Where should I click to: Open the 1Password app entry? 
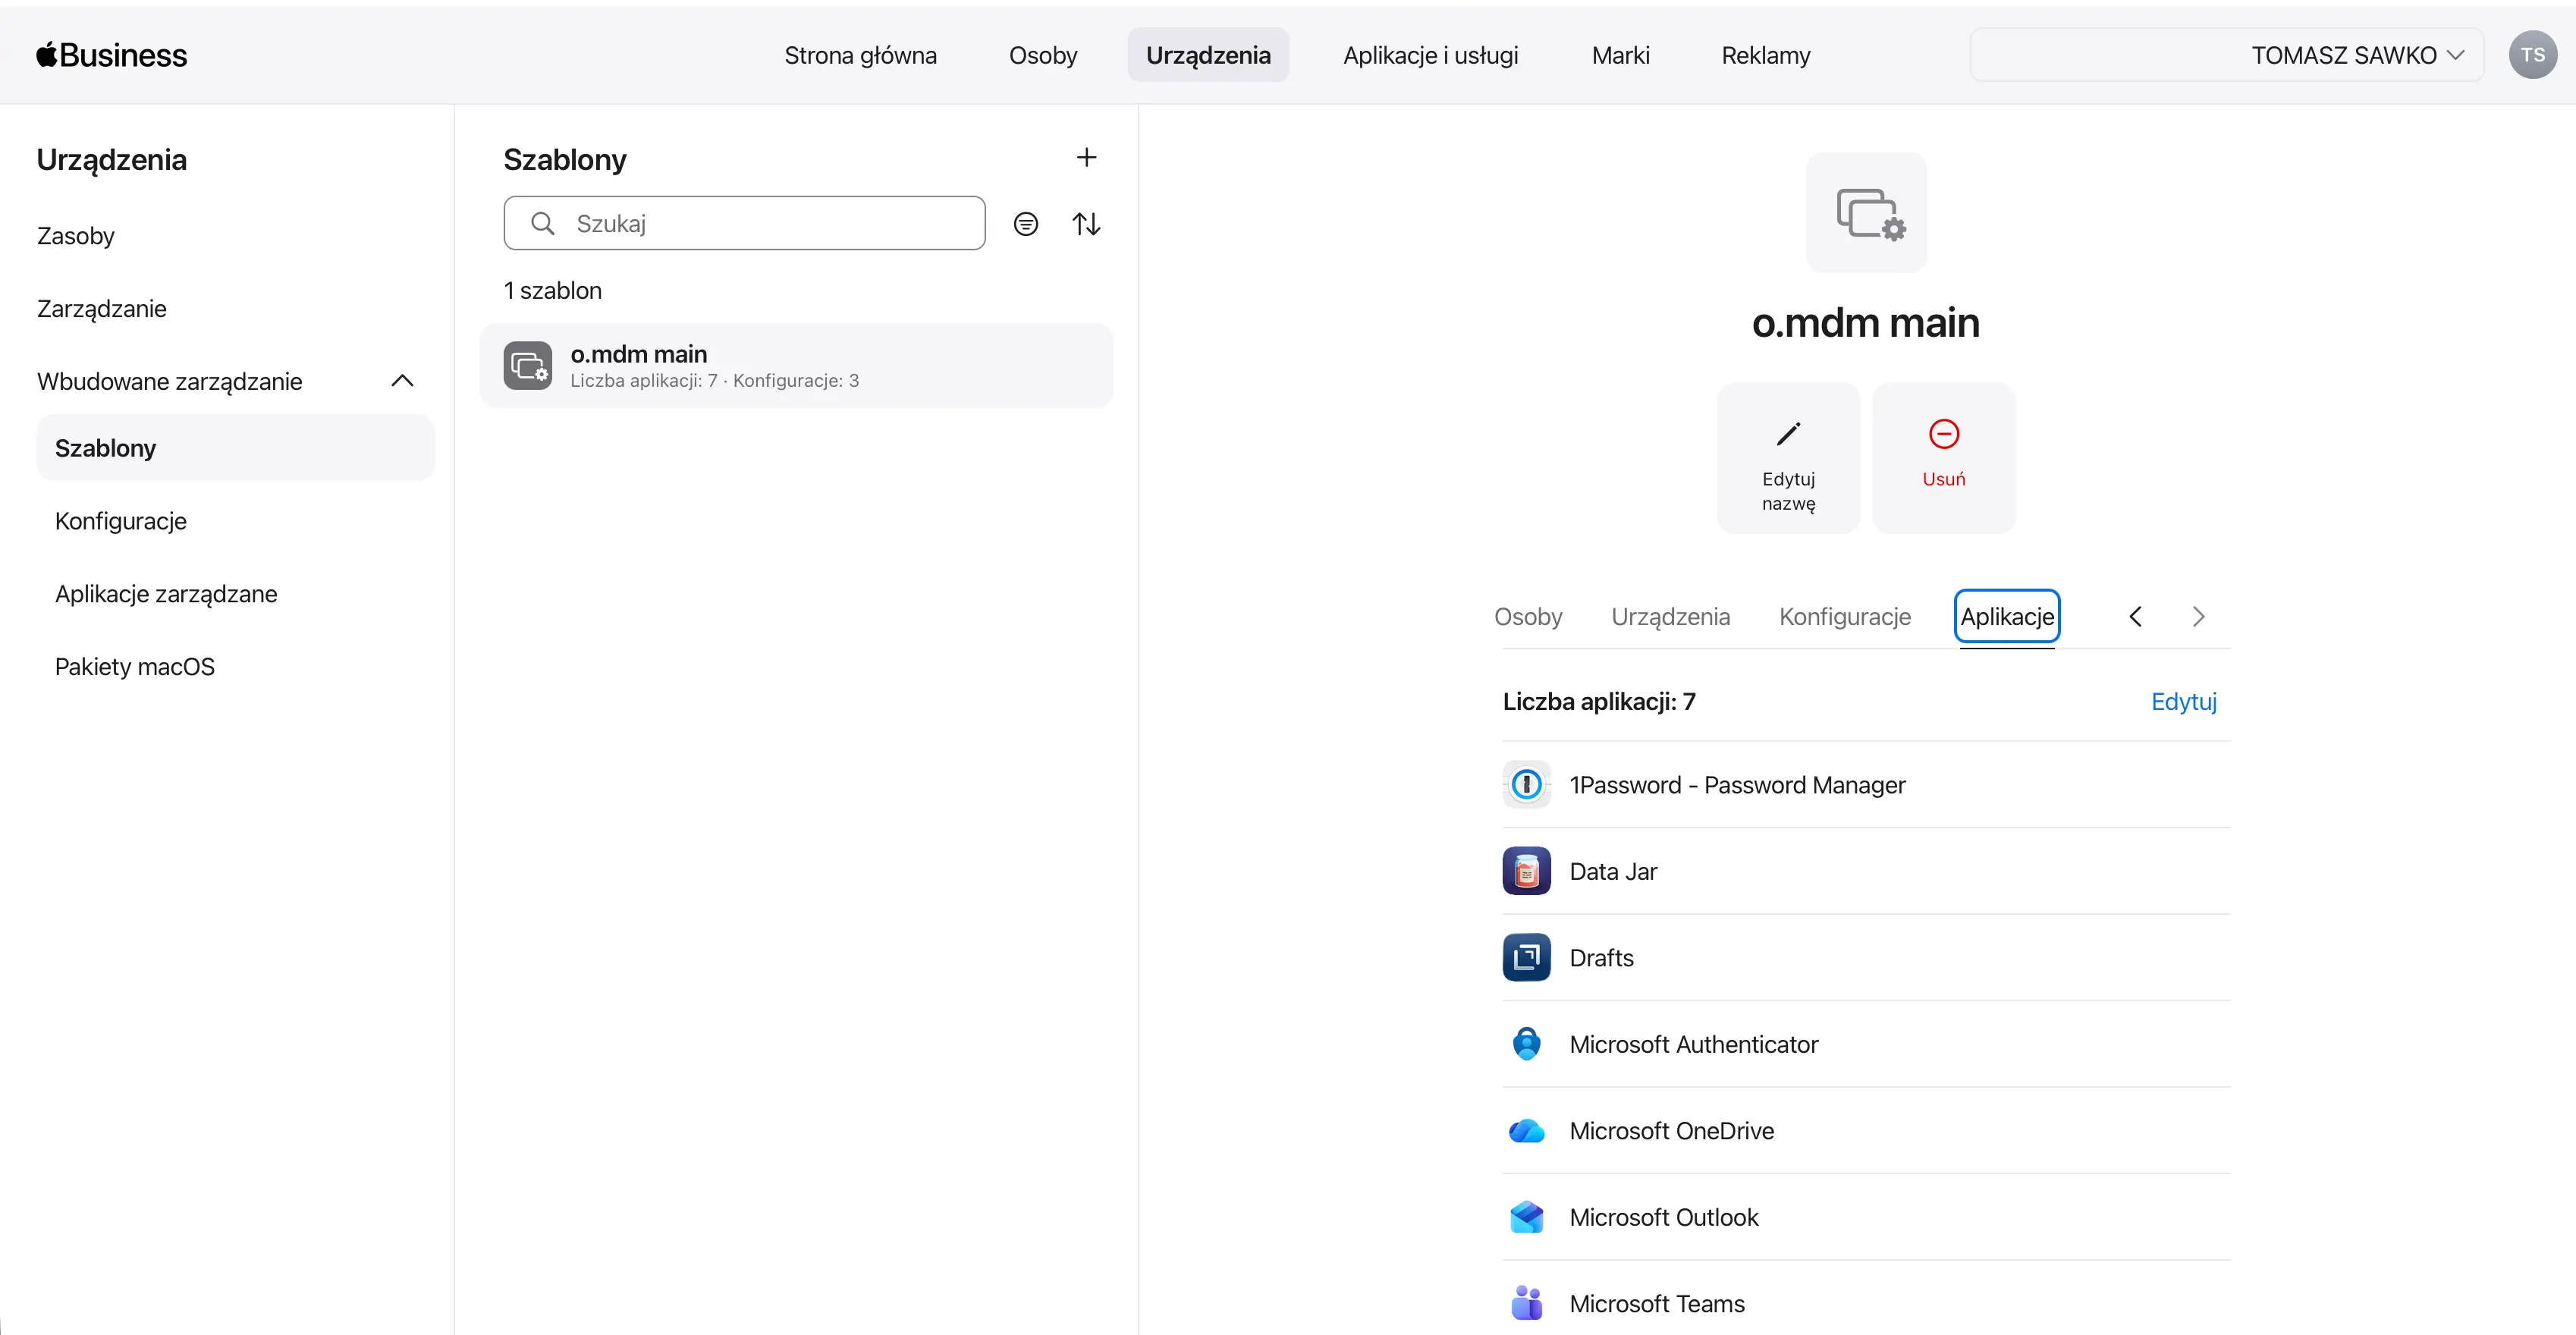pos(1737,785)
